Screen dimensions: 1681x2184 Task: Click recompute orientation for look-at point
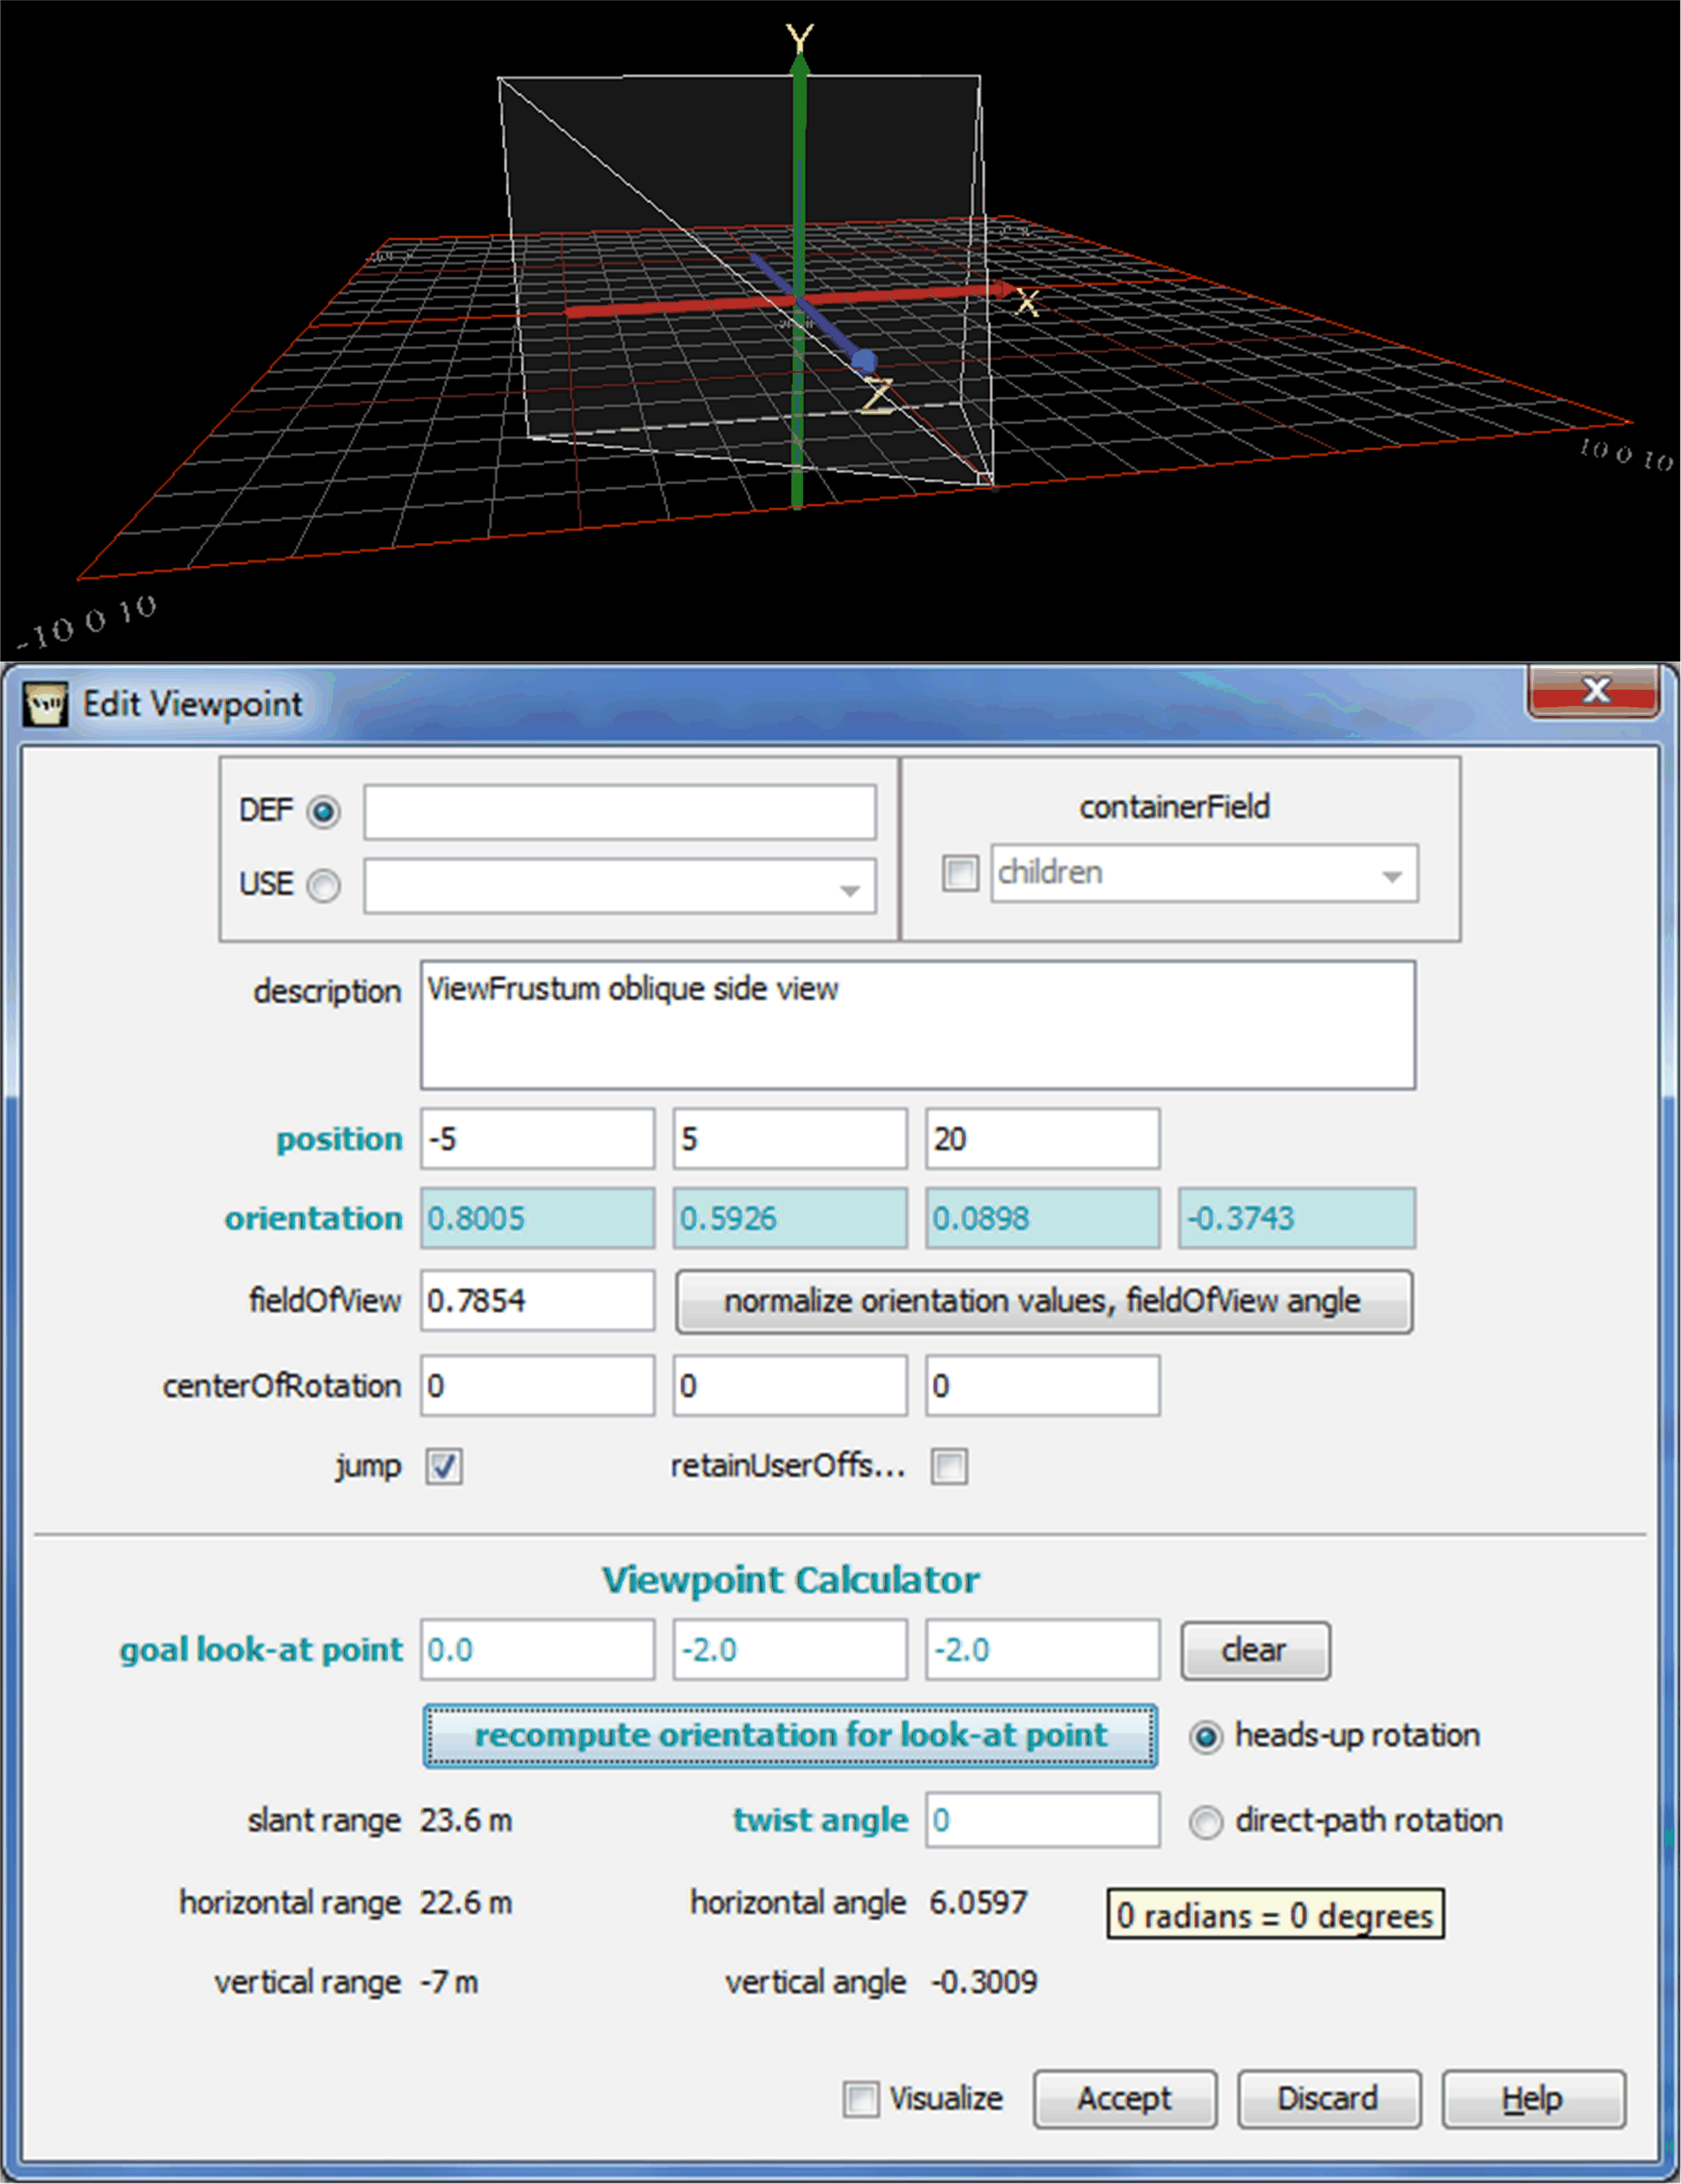coord(790,1735)
